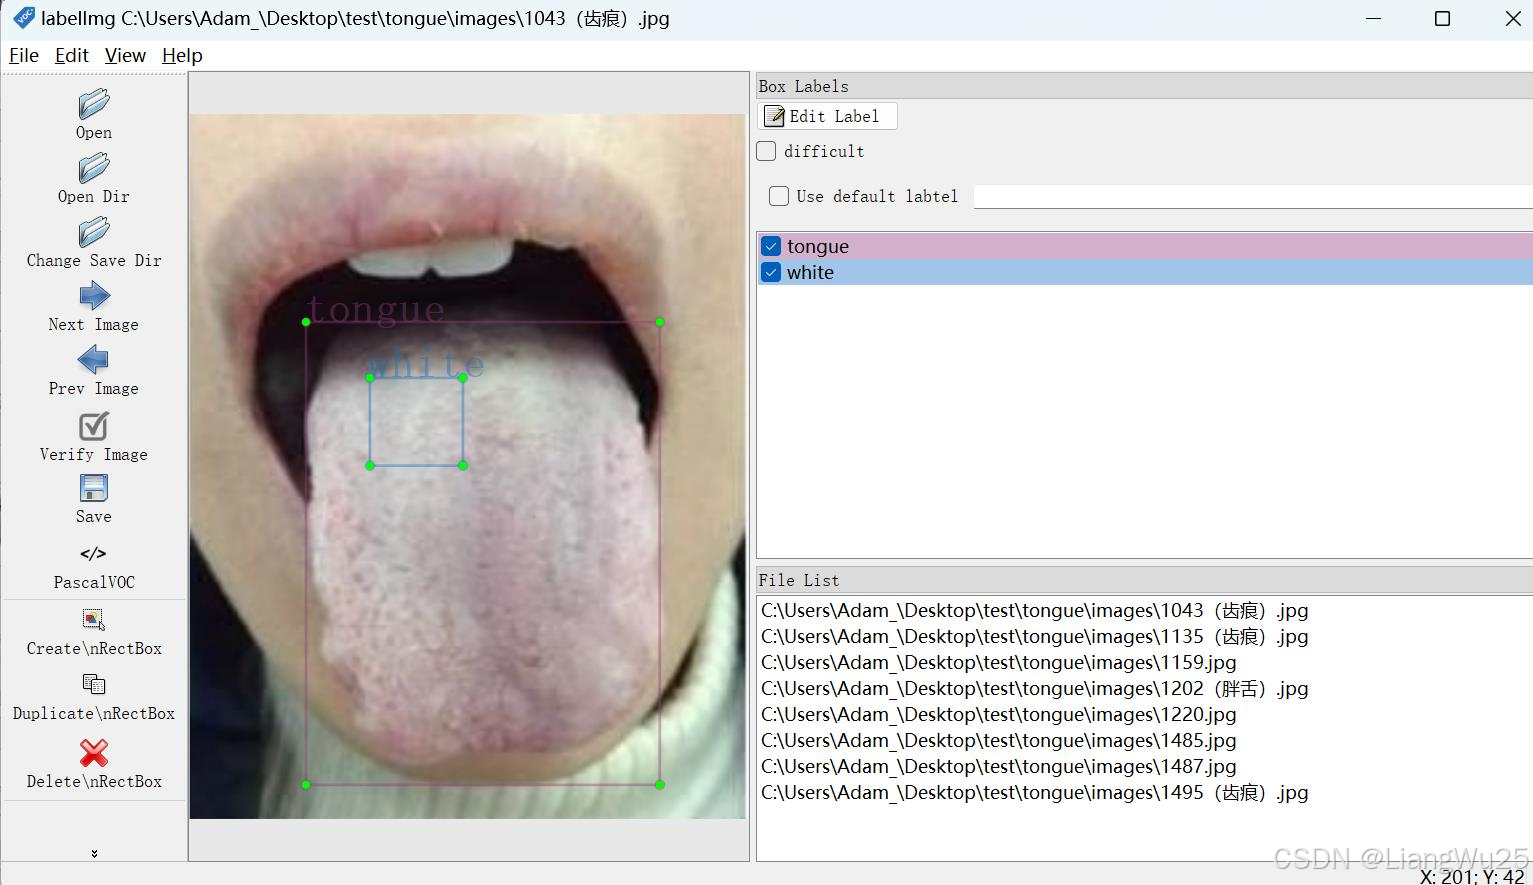The image size is (1533, 885).
Task: Uncheck the tongue label visibility checkbox
Action: point(771,246)
